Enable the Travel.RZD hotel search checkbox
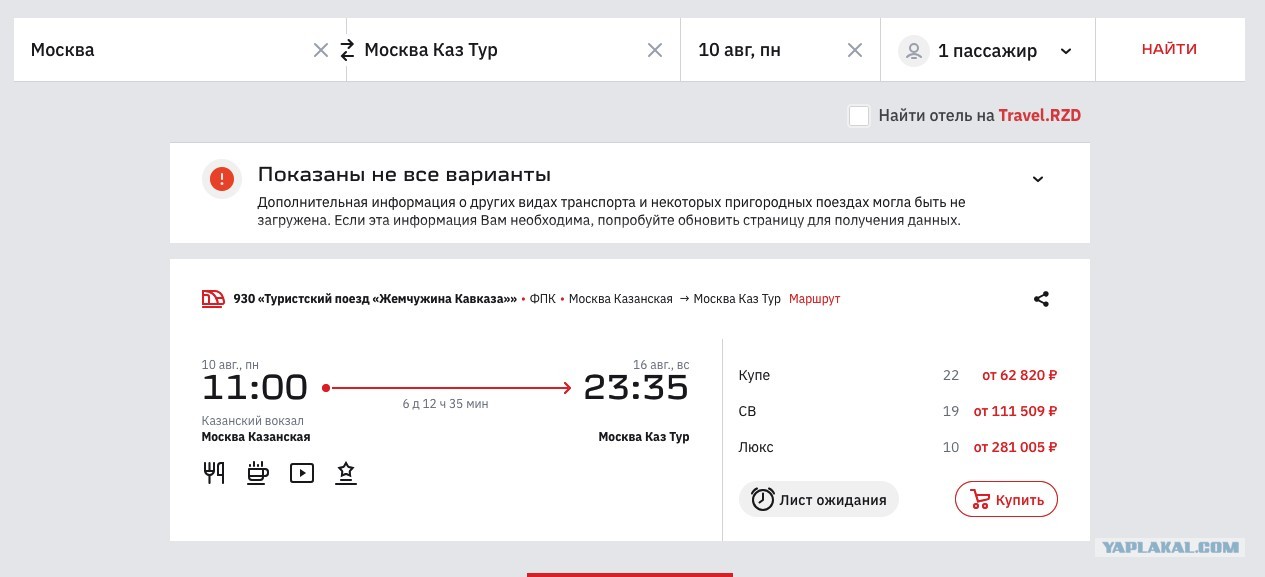 (859, 115)
